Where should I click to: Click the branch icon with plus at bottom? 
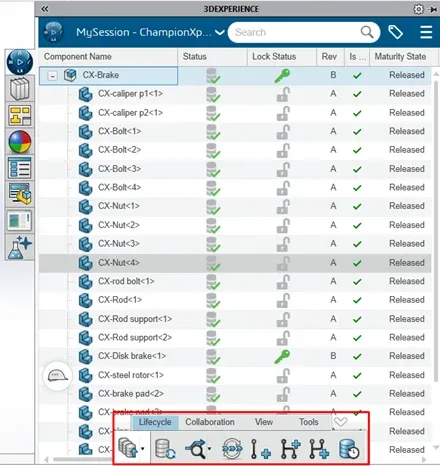click(319, 449)
